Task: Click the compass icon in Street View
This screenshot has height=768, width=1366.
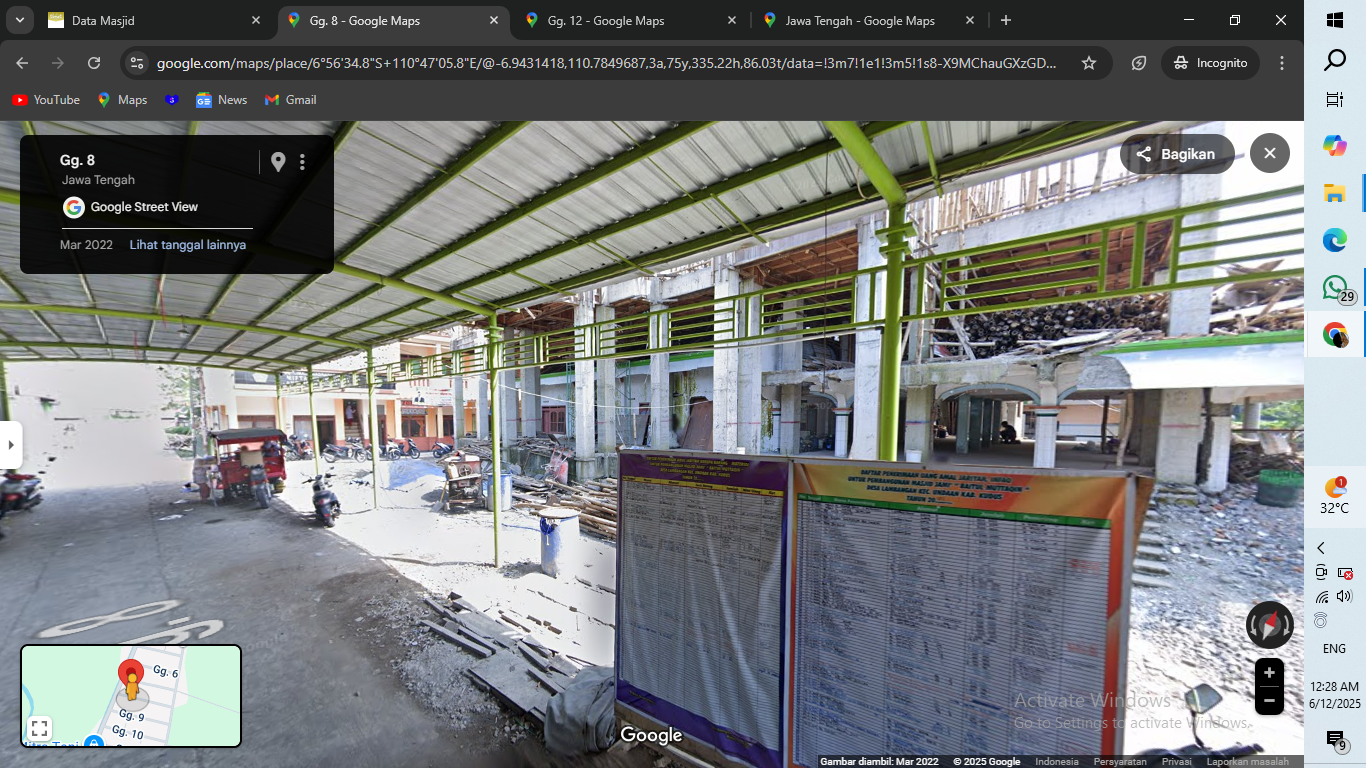Action: point(1269,625)
